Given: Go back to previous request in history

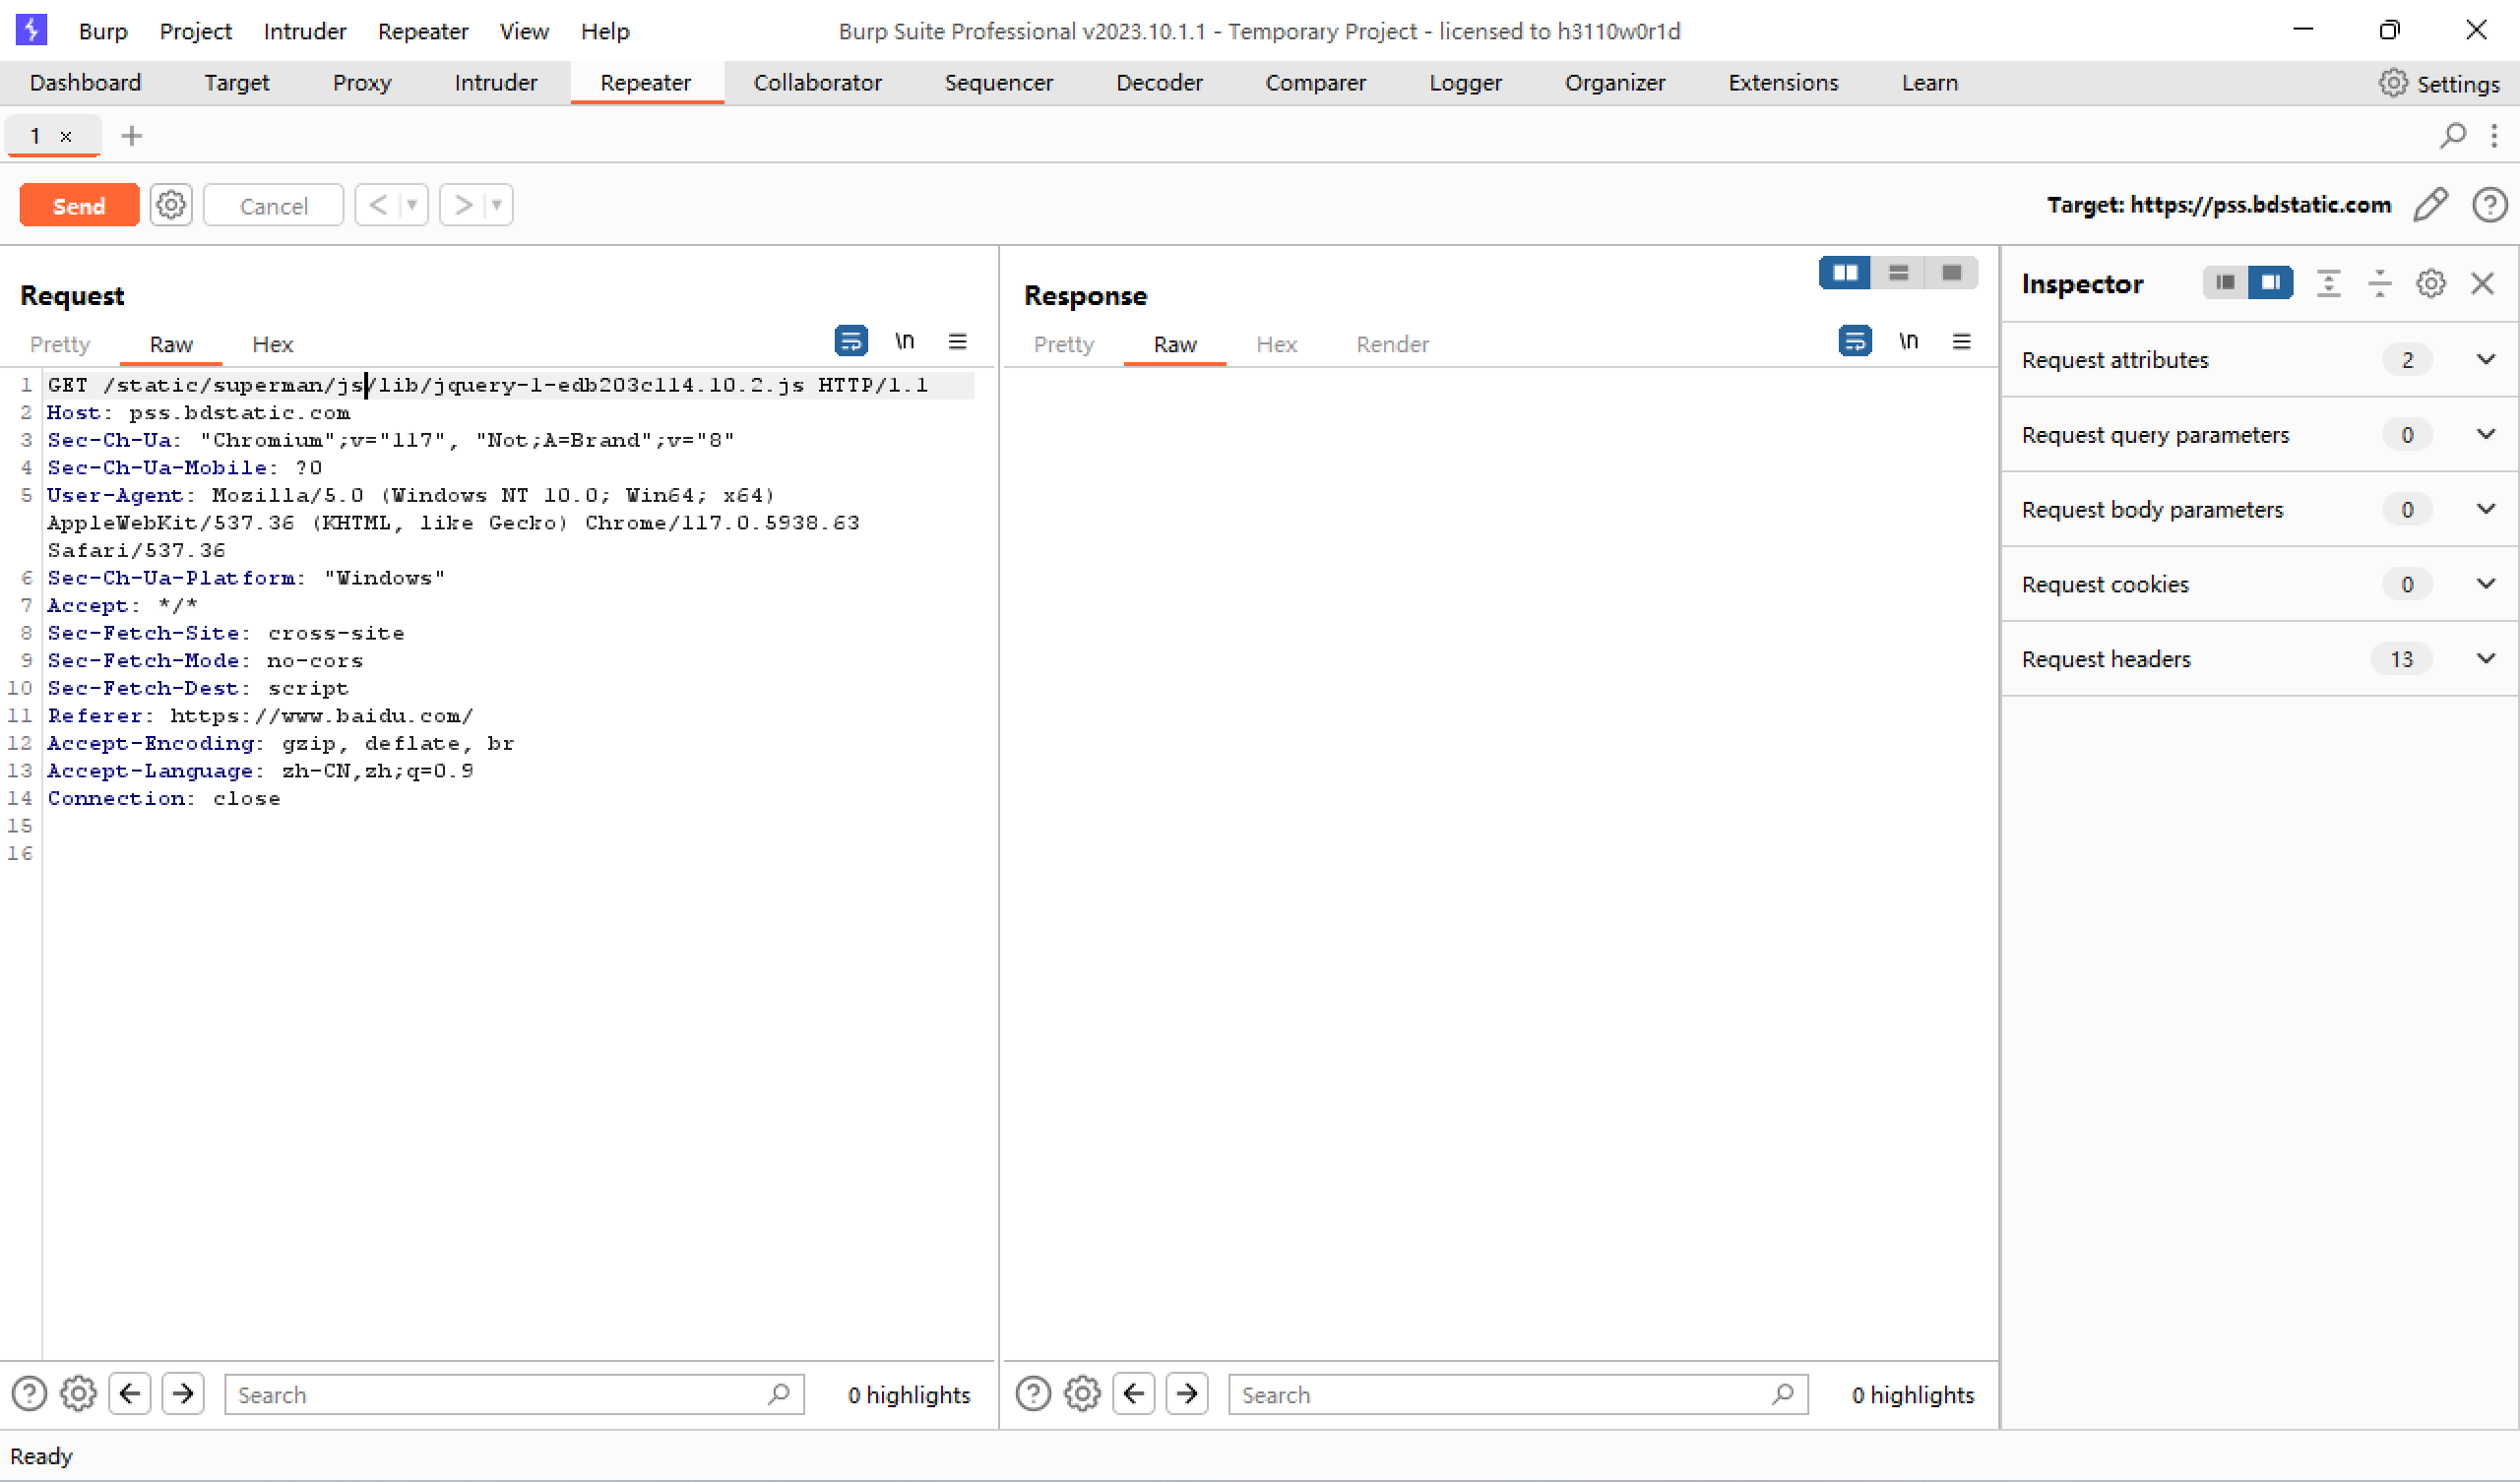Looking at the screenshot, I should click(x=378, y=205).
